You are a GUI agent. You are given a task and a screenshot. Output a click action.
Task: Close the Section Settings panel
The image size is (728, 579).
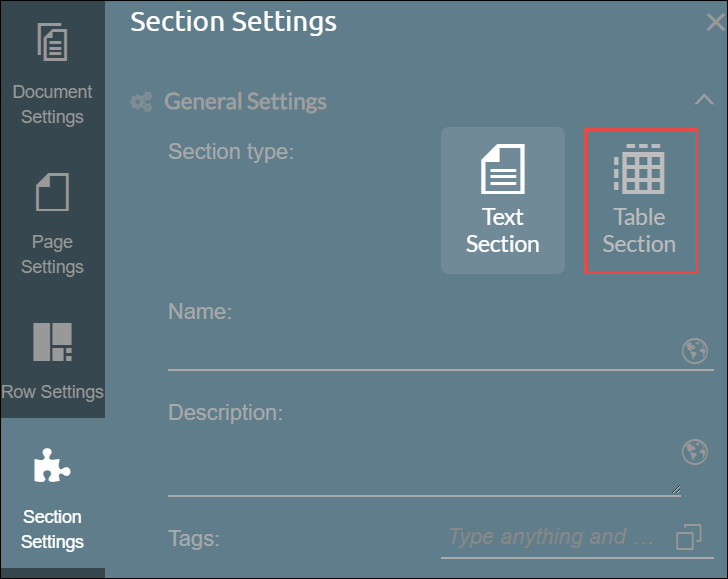click(x=715, y=23)
